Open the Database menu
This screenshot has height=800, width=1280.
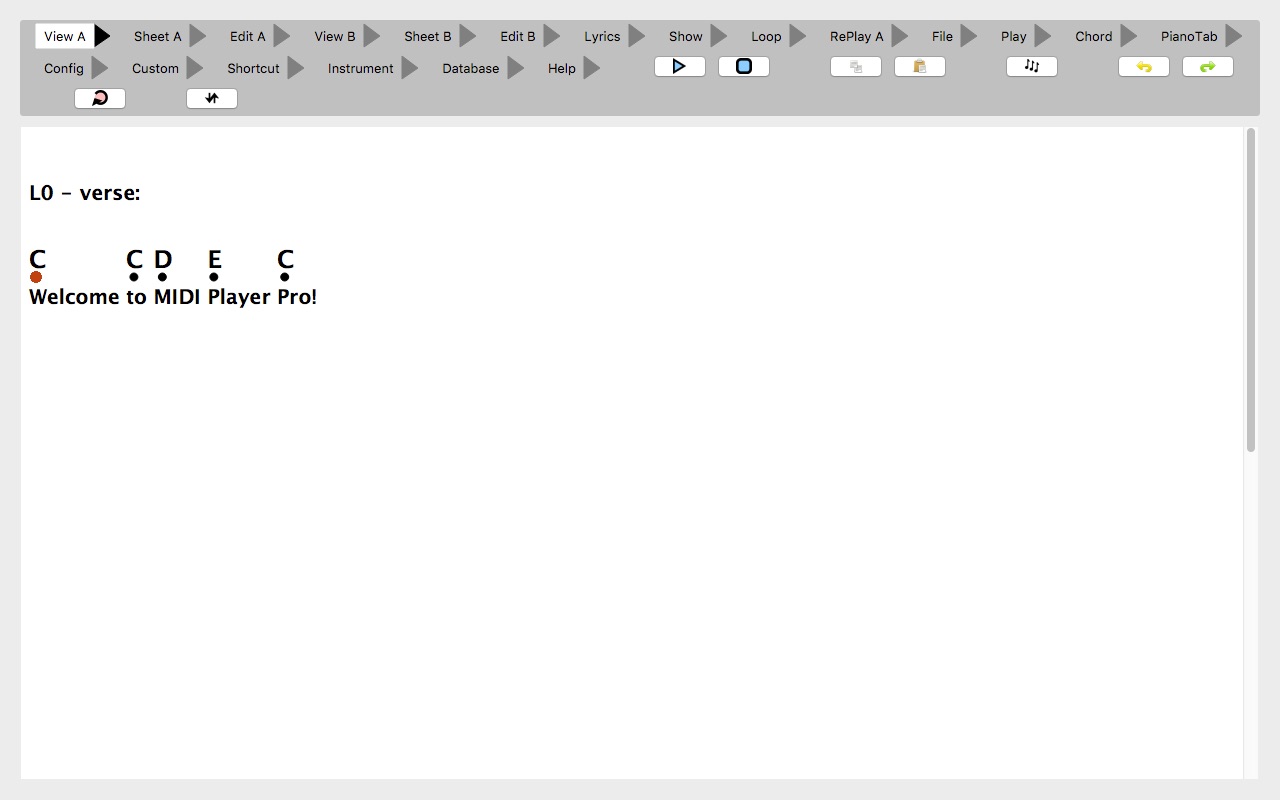tap(471, 68)
